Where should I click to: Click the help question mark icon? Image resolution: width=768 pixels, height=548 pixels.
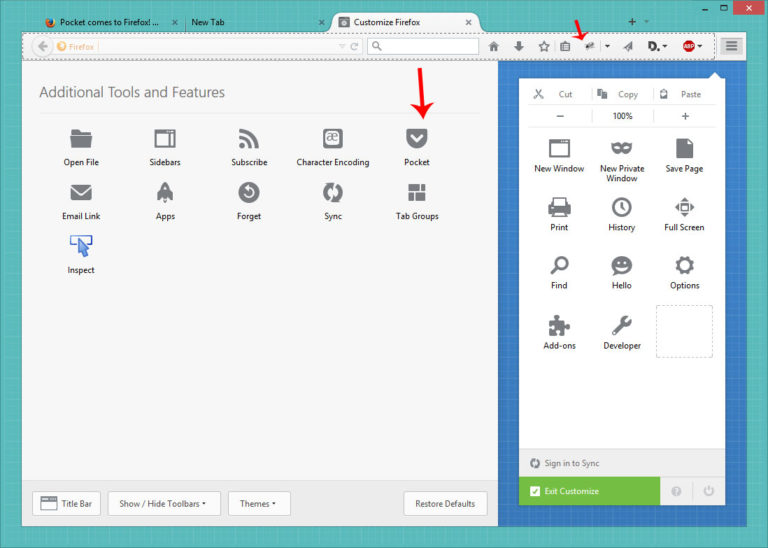(x=676, y=491)
